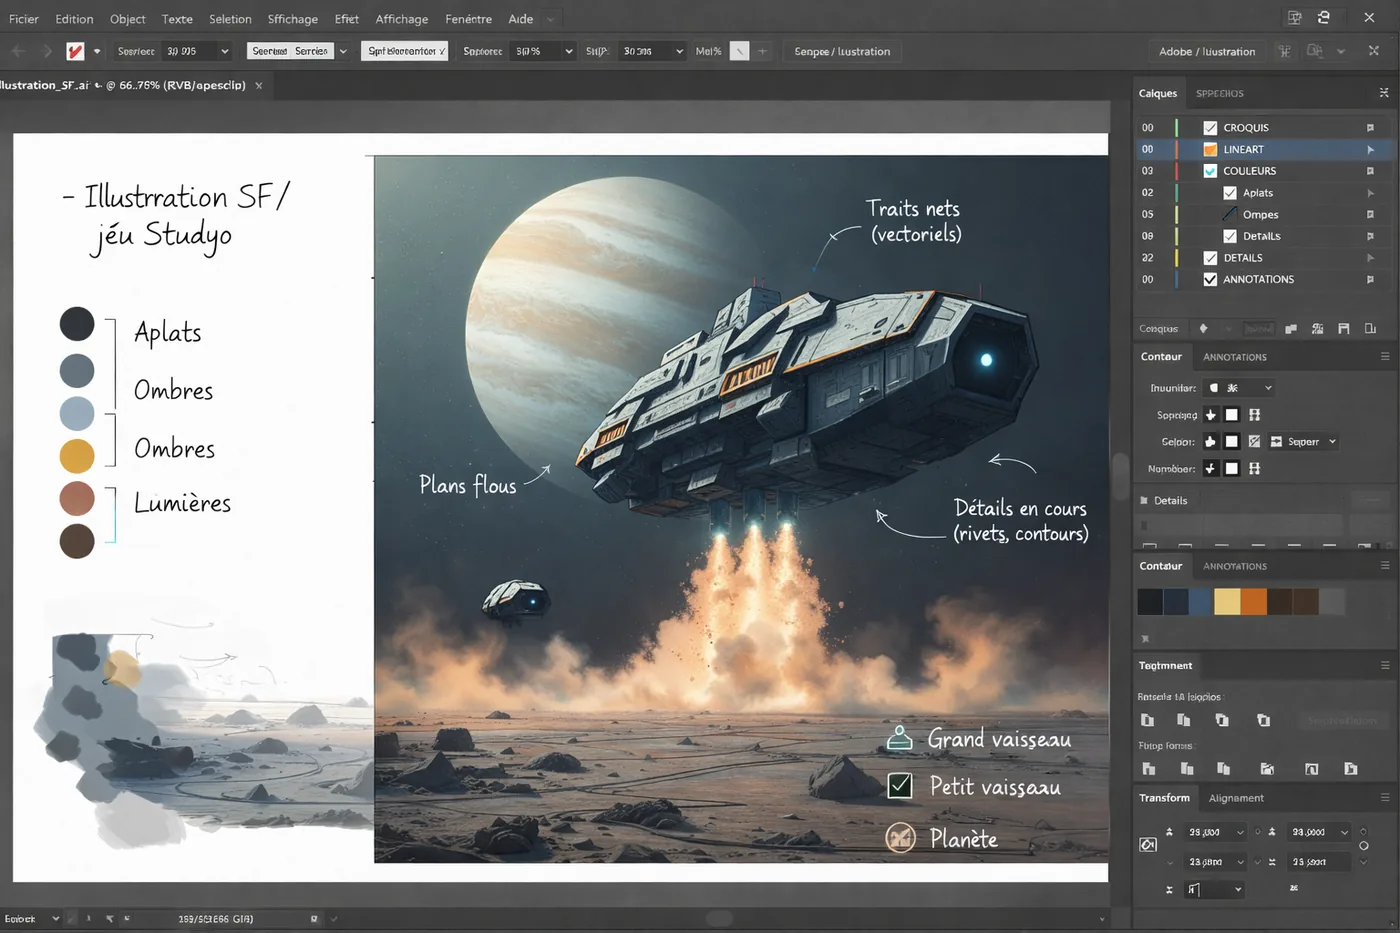Open the Effet menu
Viewport: 1400px width, 933px height.
(x=347, y=19)
